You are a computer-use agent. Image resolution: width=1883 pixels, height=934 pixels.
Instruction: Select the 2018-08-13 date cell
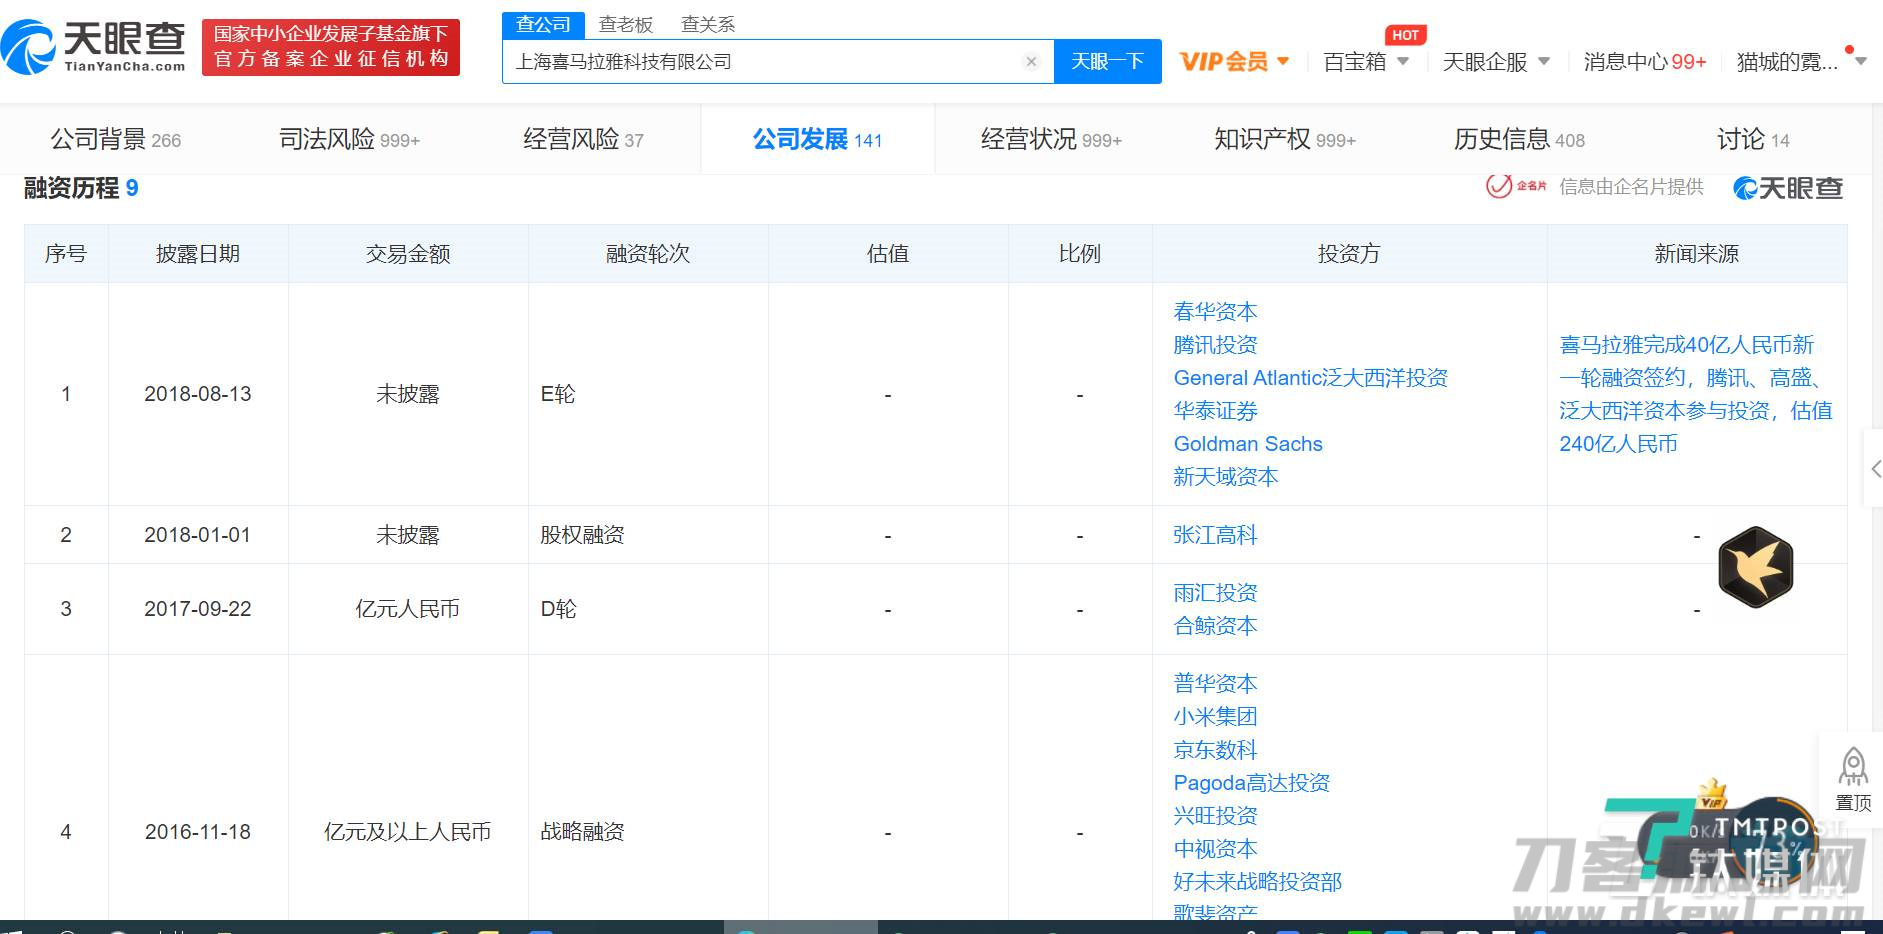198,394
